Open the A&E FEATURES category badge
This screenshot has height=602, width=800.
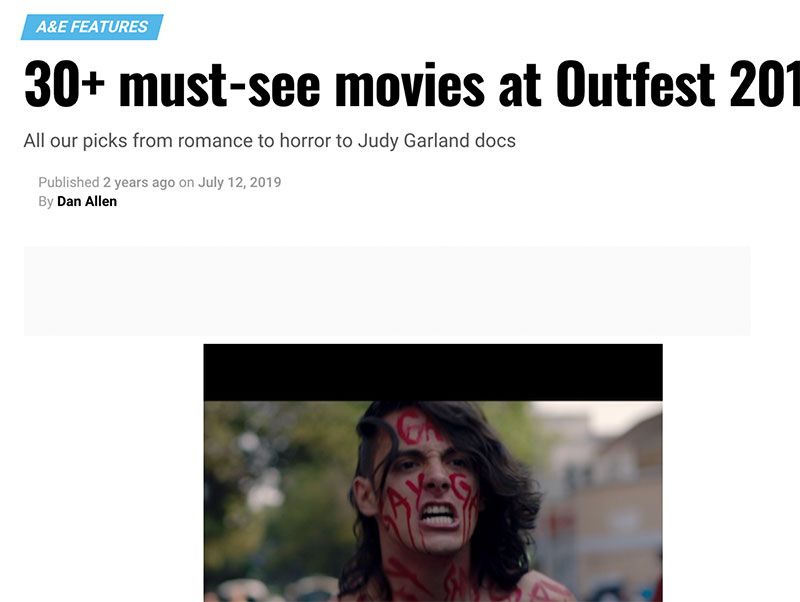92,27
